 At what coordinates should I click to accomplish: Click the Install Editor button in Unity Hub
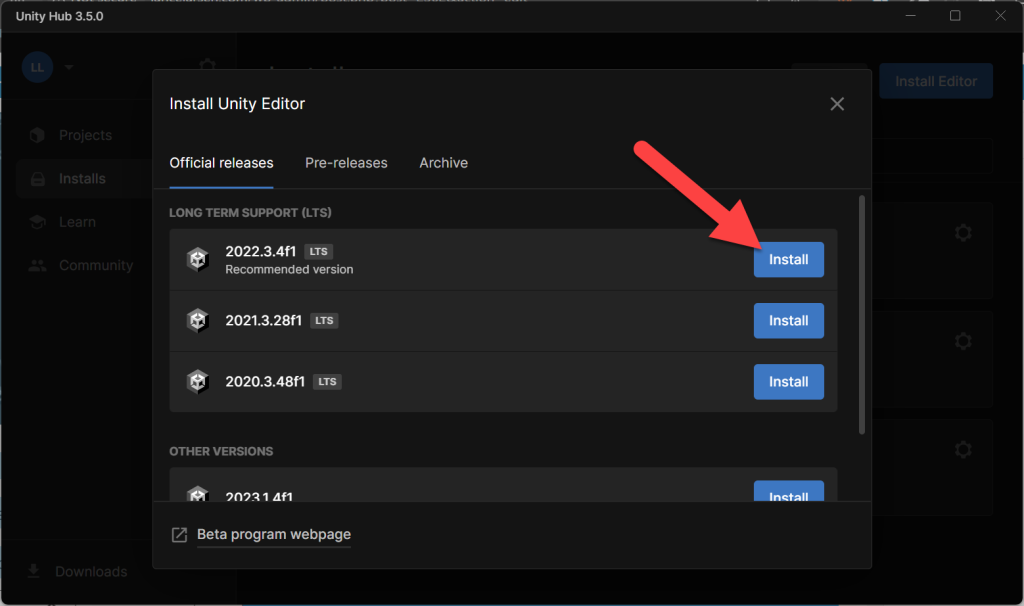936,81
